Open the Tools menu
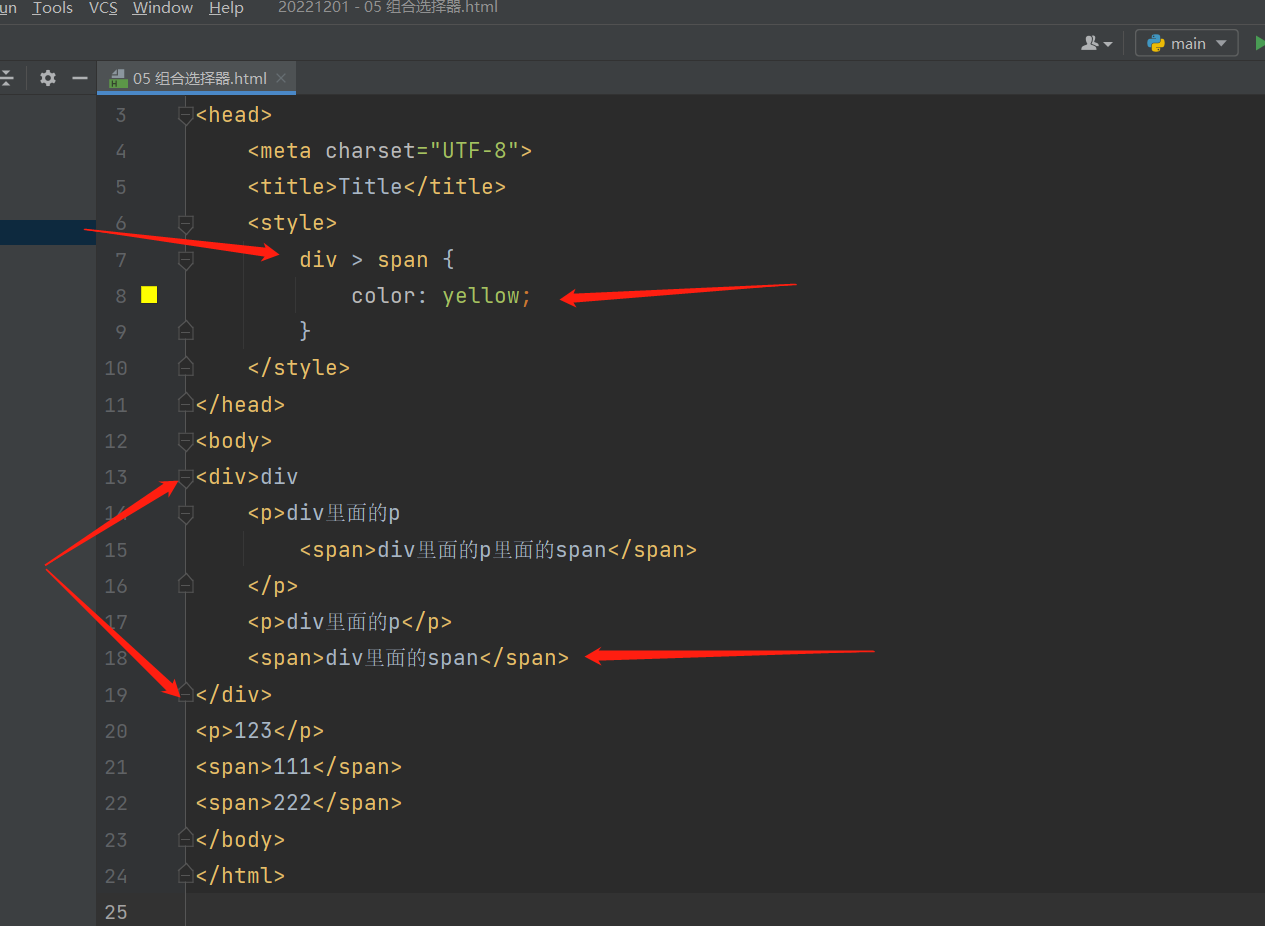Screen dimensions: 1265x926 click(52, 8)
